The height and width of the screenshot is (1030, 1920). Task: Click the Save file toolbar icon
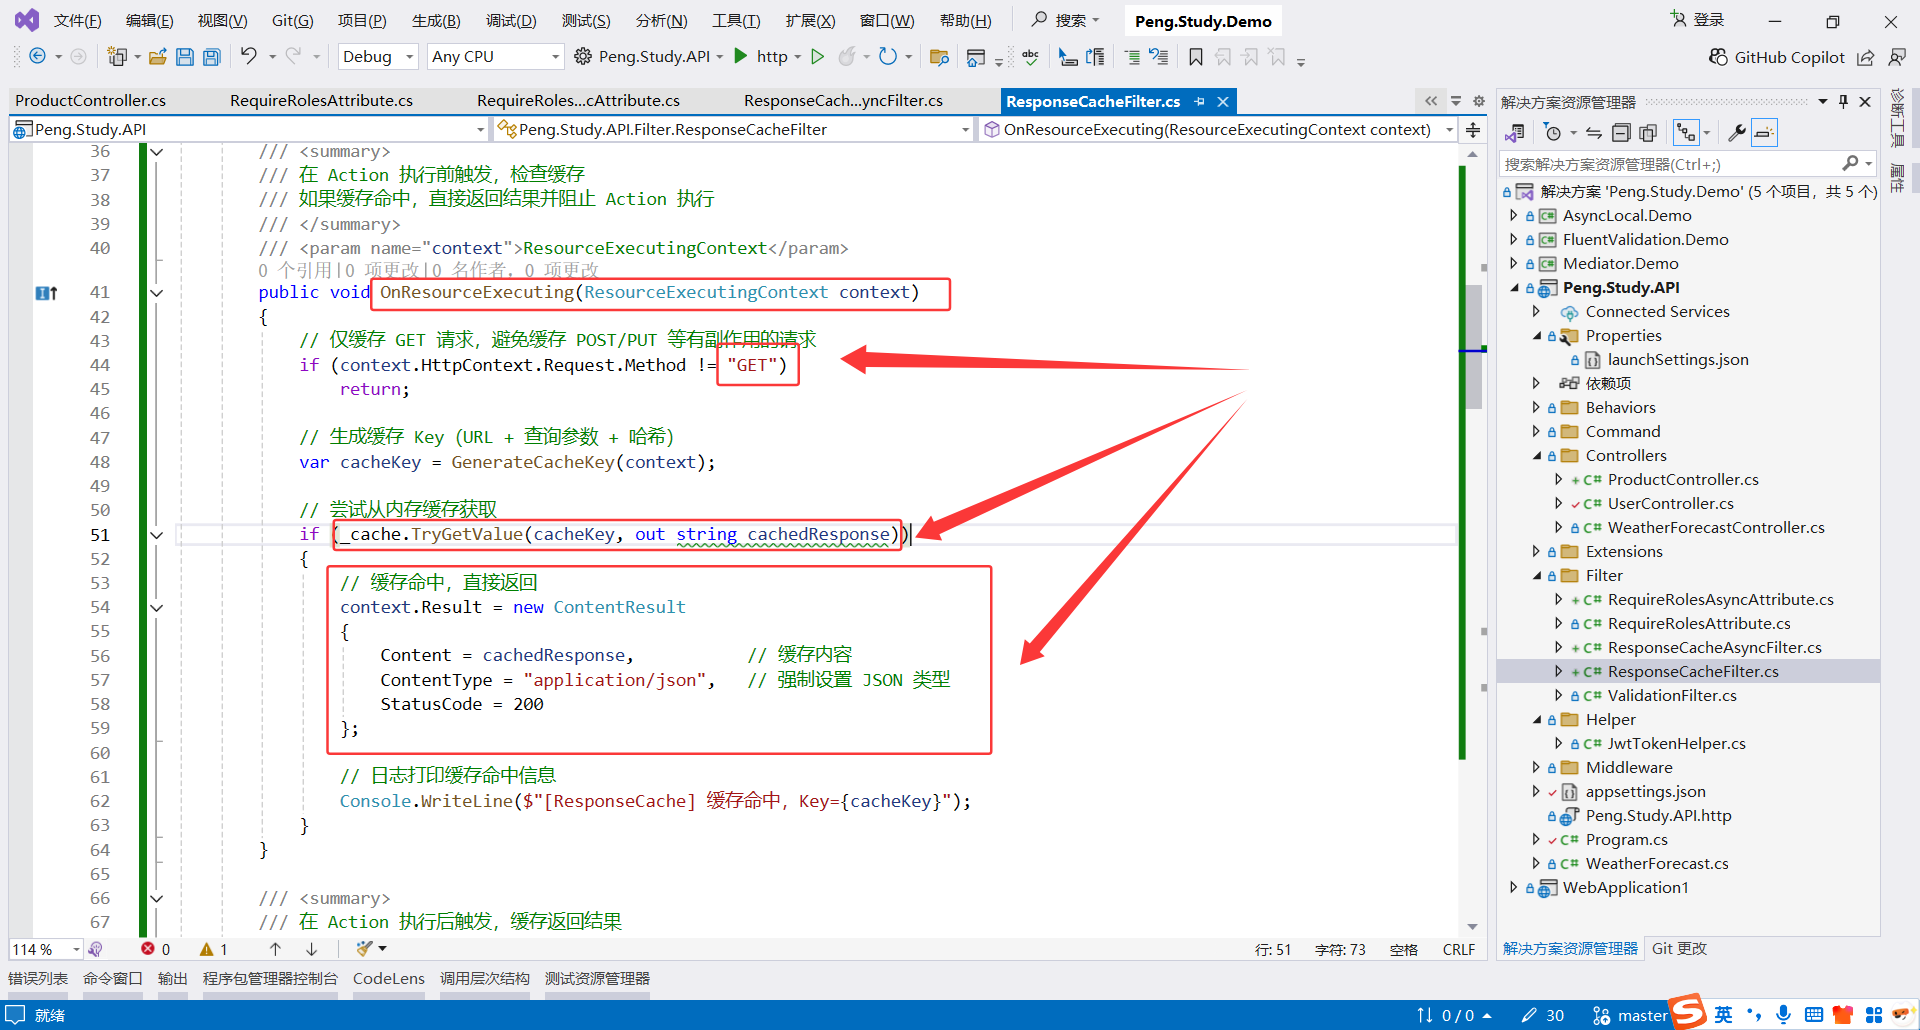point(185,57)
